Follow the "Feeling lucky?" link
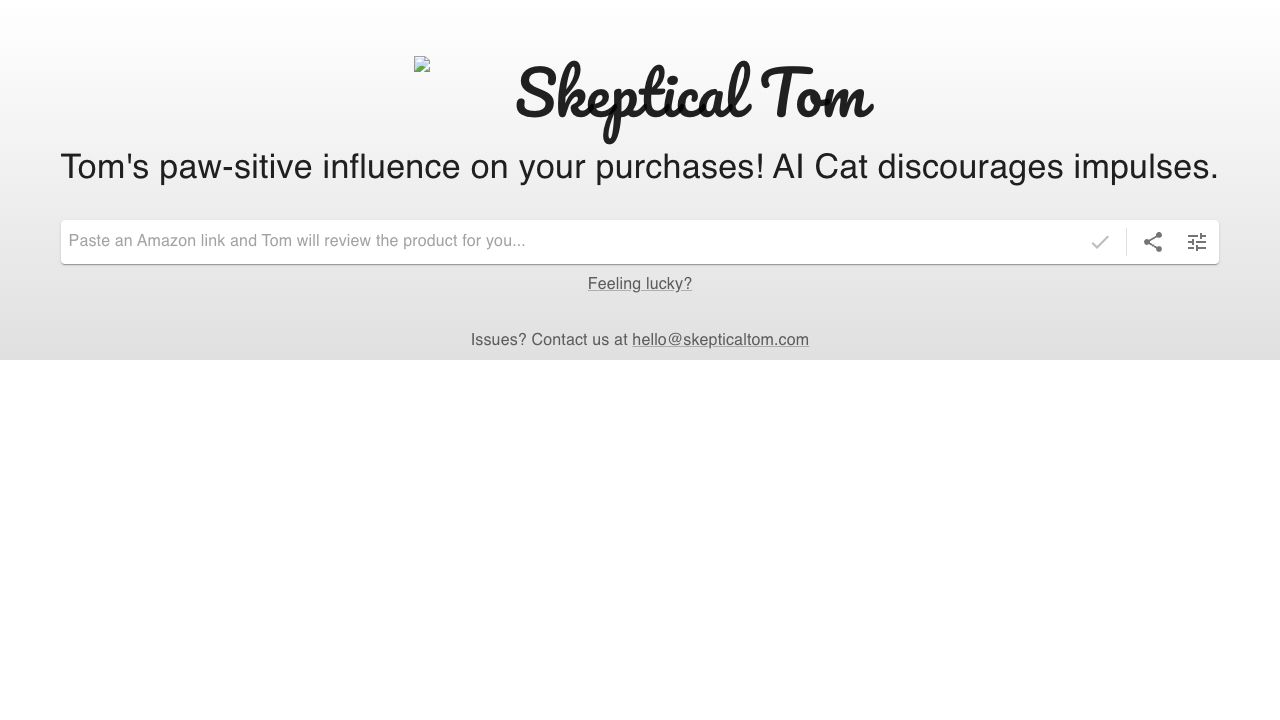 point(640,284)
